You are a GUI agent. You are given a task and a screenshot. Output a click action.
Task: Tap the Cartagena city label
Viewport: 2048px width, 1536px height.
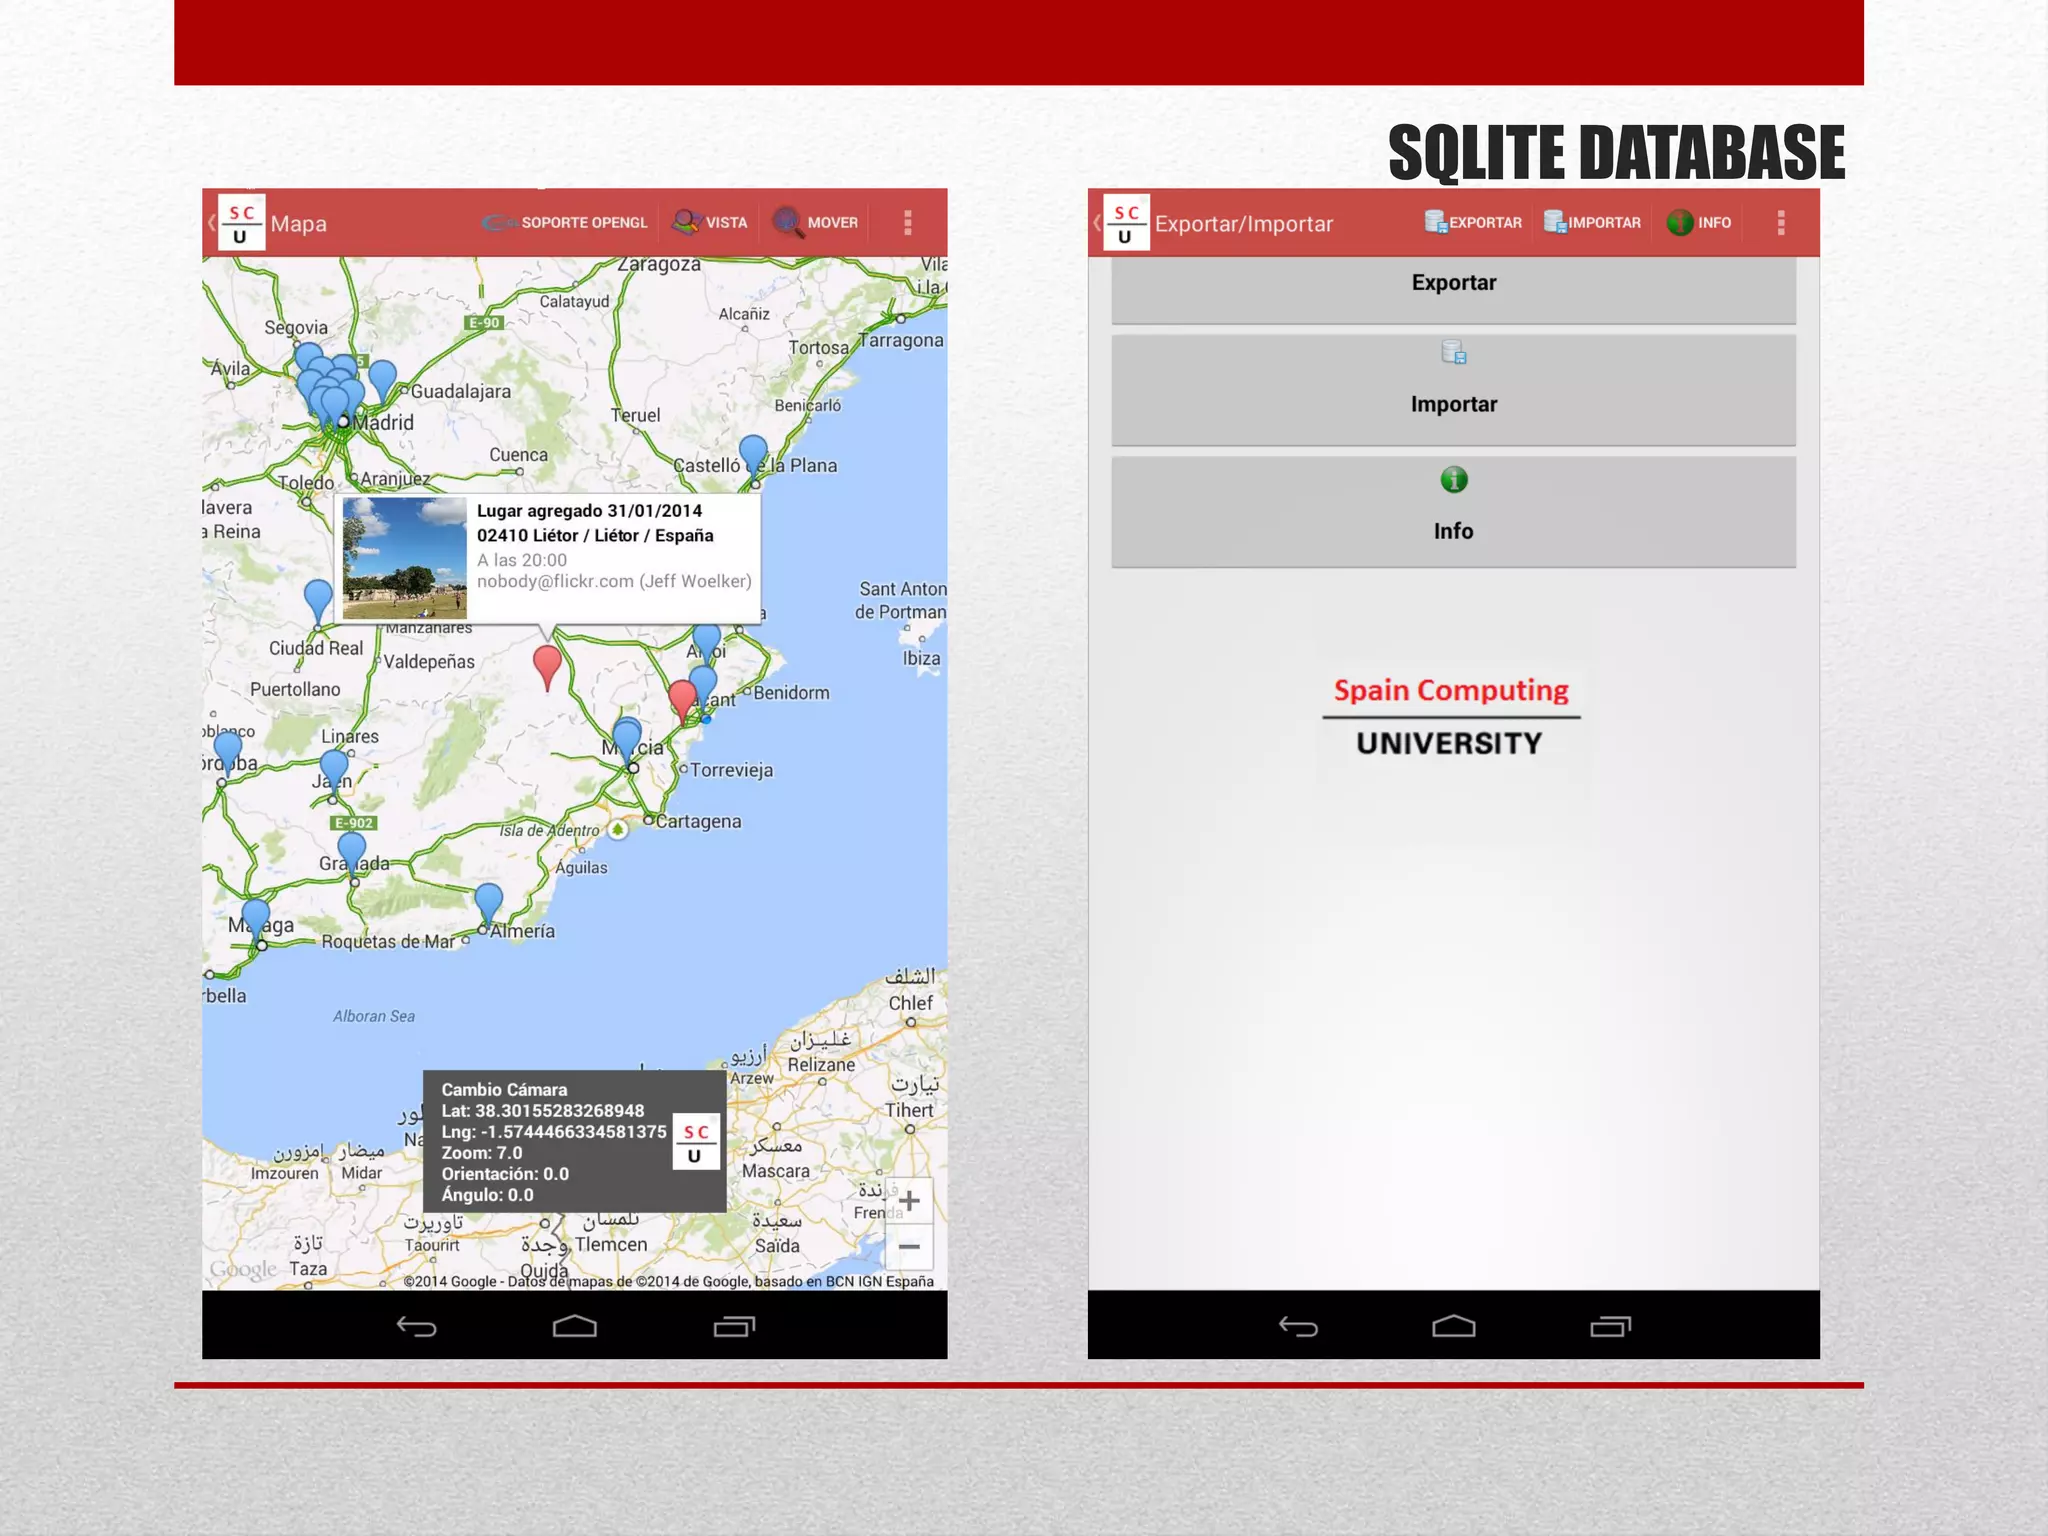click(x=698, y=821)
